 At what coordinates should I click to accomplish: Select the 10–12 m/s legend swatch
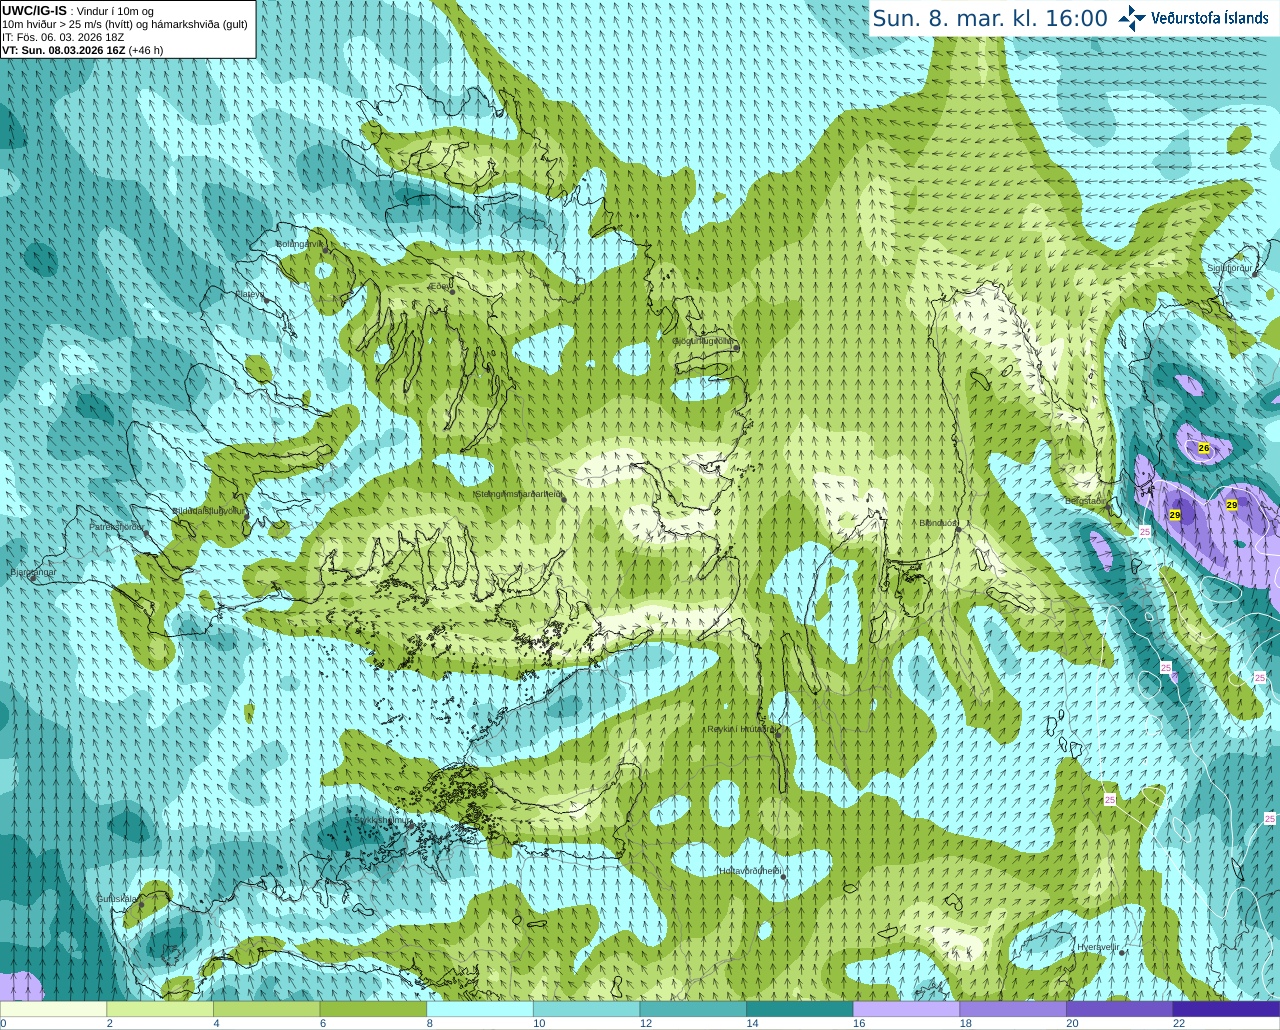(x=586, y=1009)
